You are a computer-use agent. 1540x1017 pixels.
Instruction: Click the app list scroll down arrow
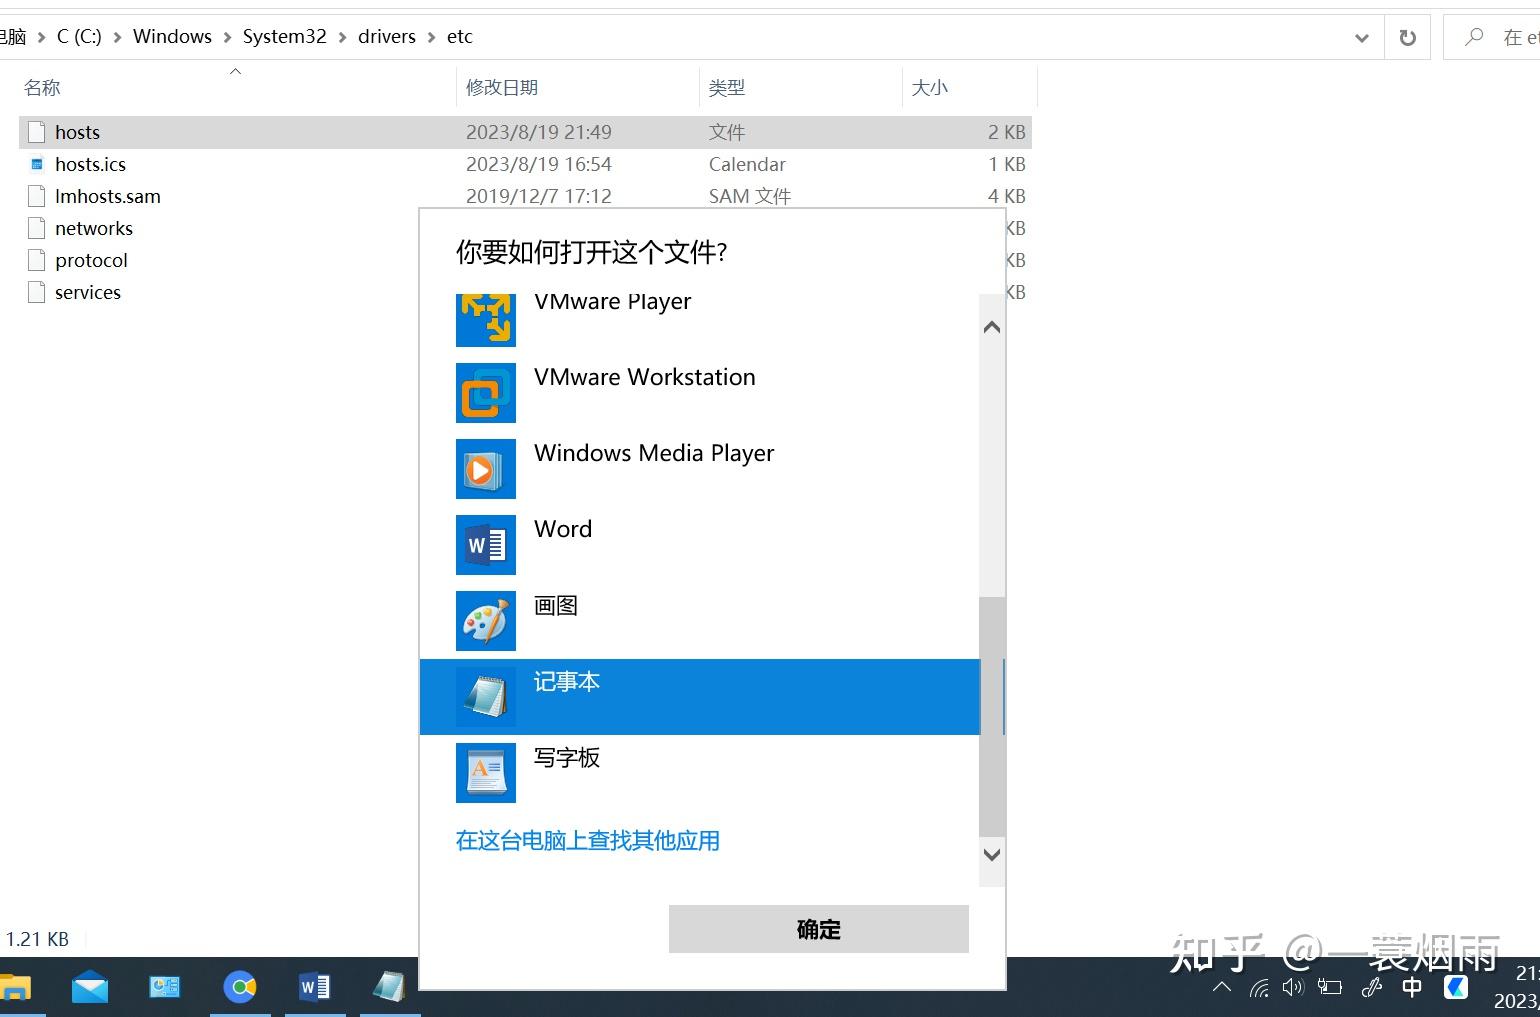pos(992,855)
